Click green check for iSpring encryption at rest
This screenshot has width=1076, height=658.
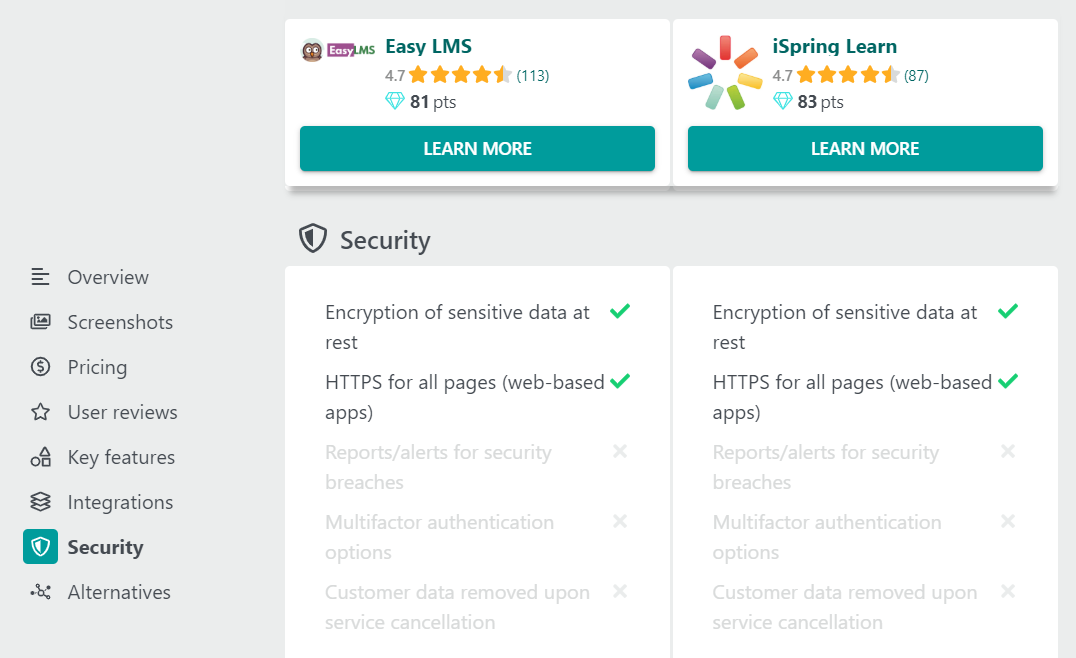[x=1008, y=312]
